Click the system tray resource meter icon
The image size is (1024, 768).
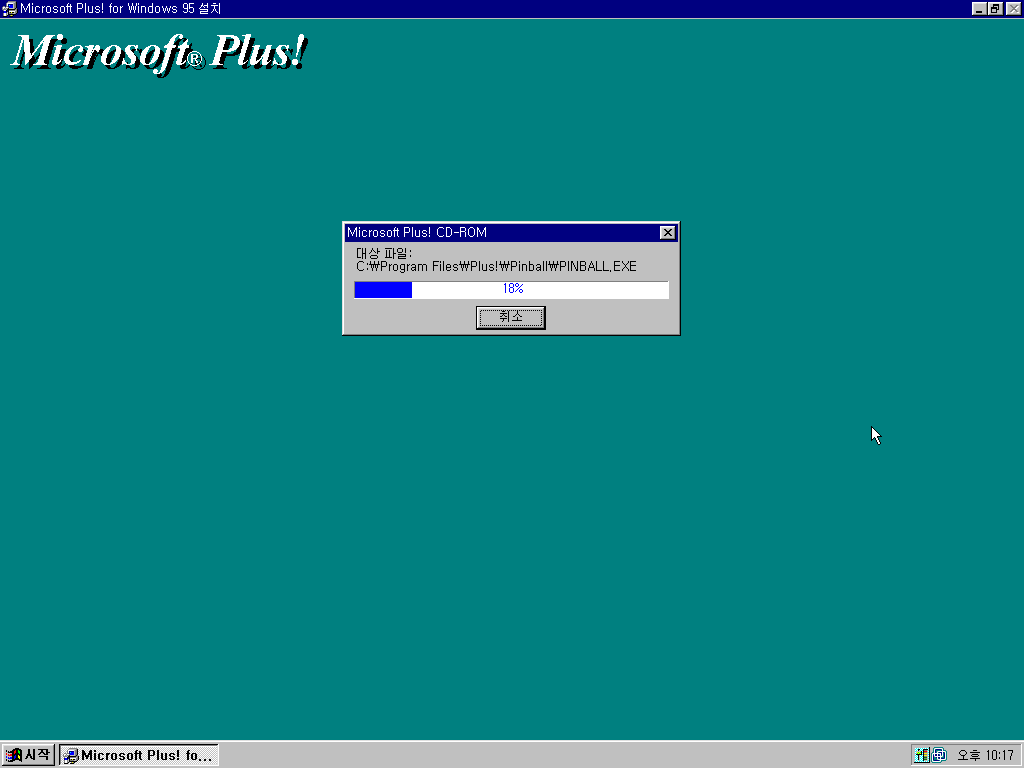pos(921,755)
